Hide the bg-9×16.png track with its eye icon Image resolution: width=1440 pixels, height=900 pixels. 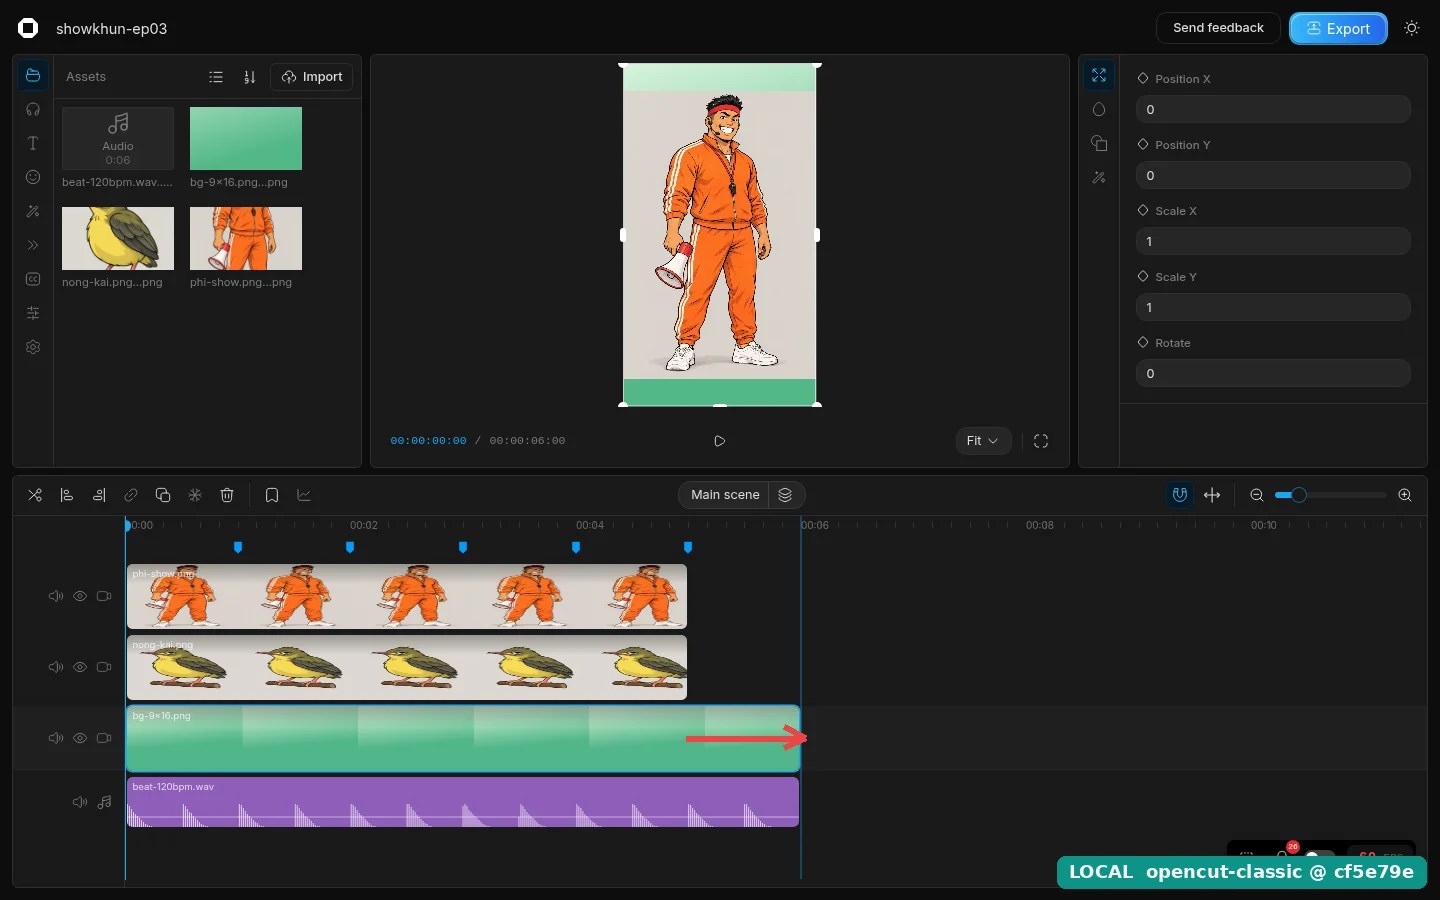tap(80, 738)
